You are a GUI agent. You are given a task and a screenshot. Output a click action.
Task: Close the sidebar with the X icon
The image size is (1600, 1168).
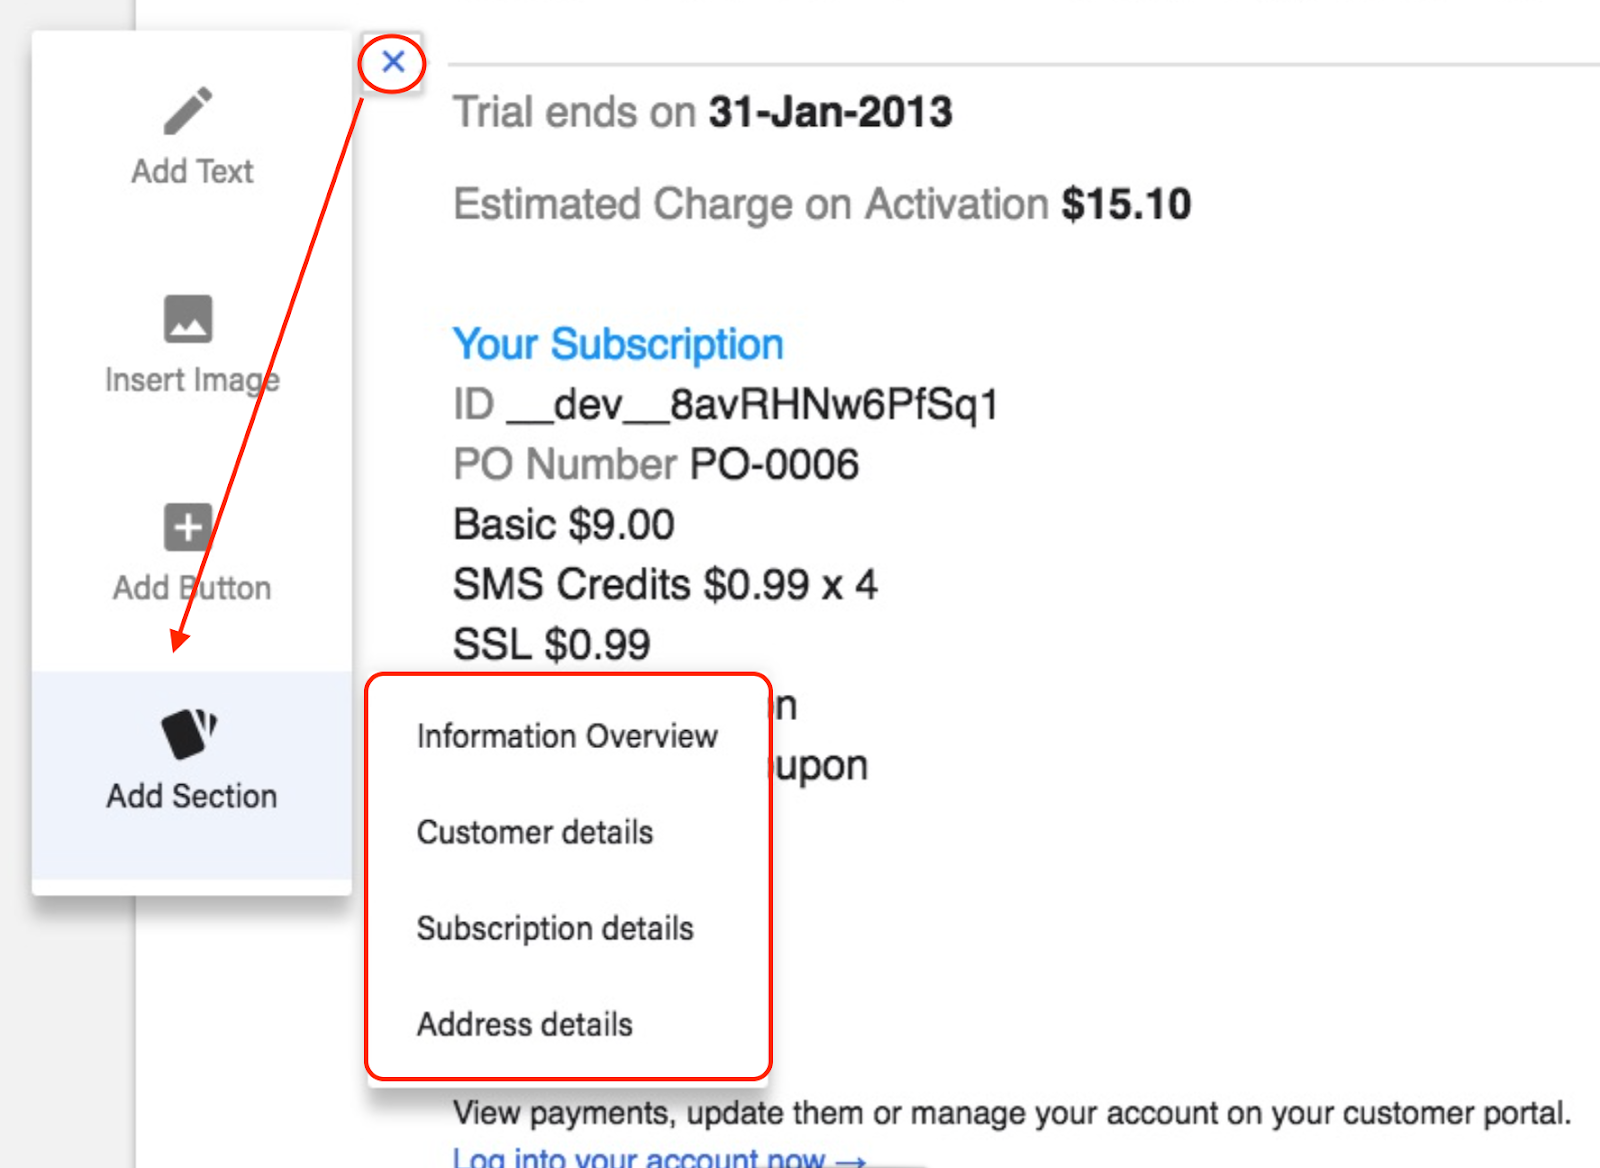393,62
